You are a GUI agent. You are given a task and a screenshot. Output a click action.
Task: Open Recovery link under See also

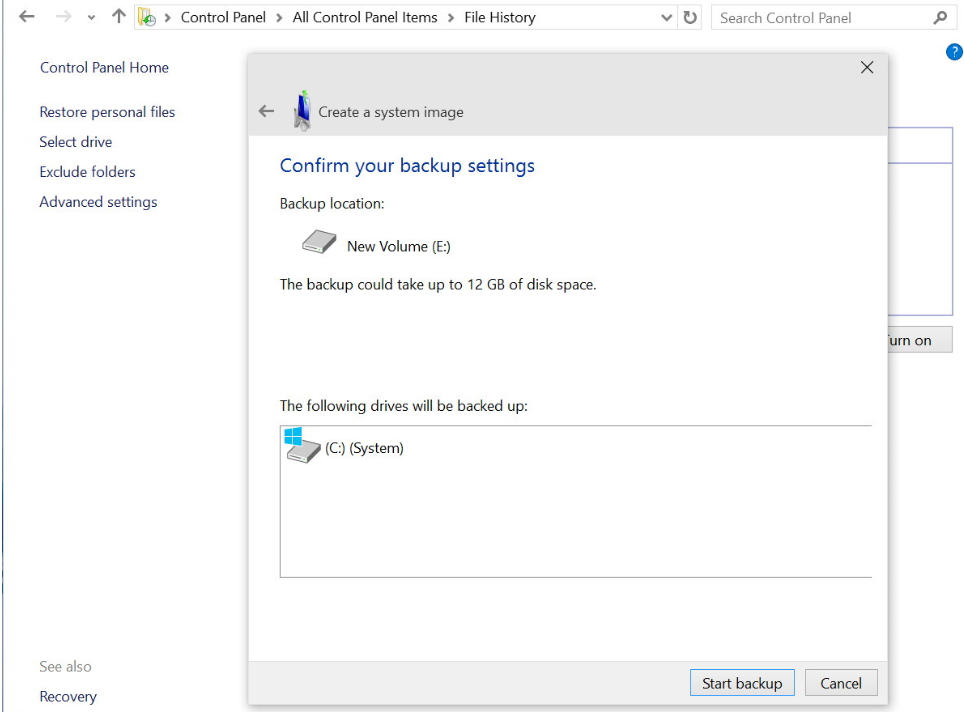pyautogui.click(x=68, y=697)
